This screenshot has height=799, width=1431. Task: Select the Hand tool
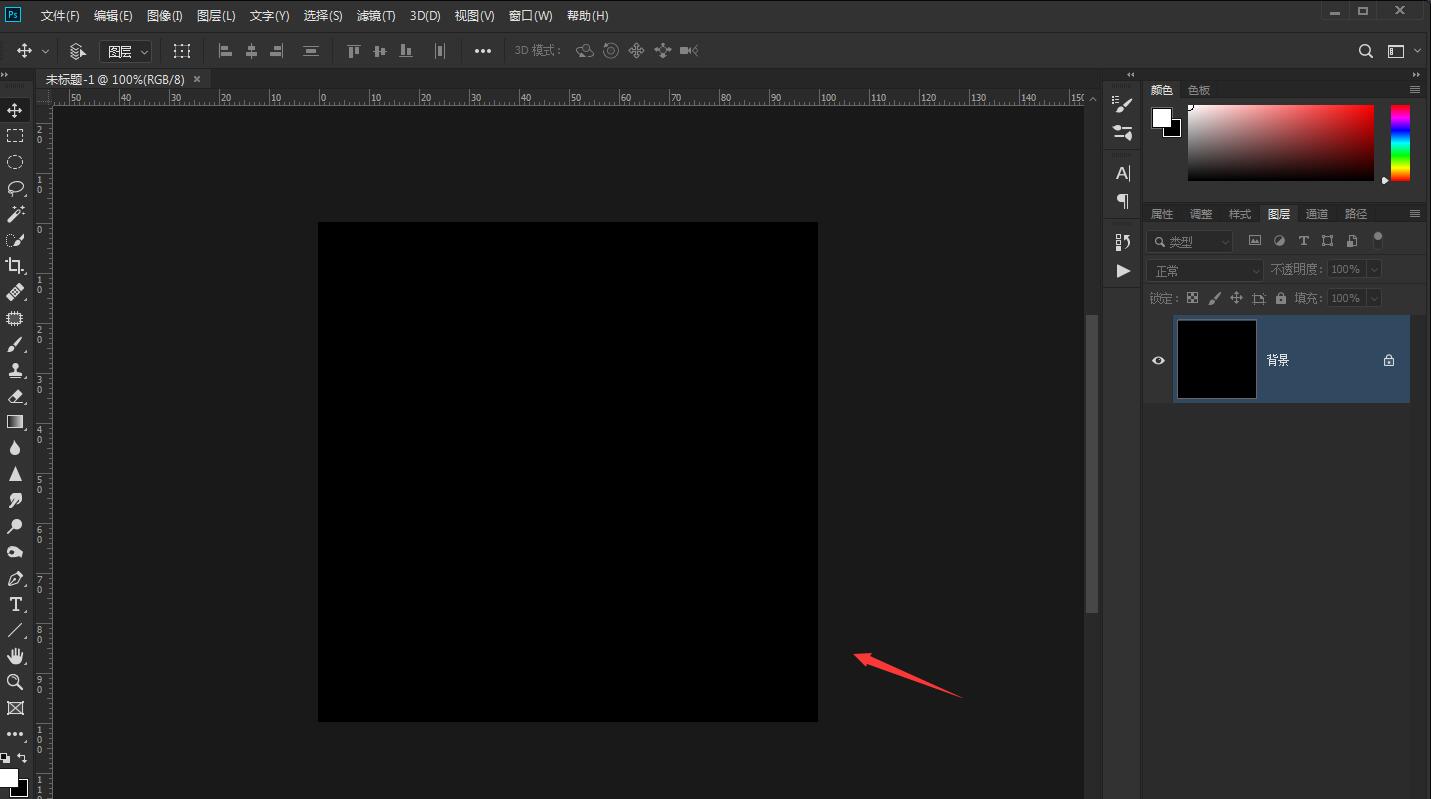[x=15, y=656]
